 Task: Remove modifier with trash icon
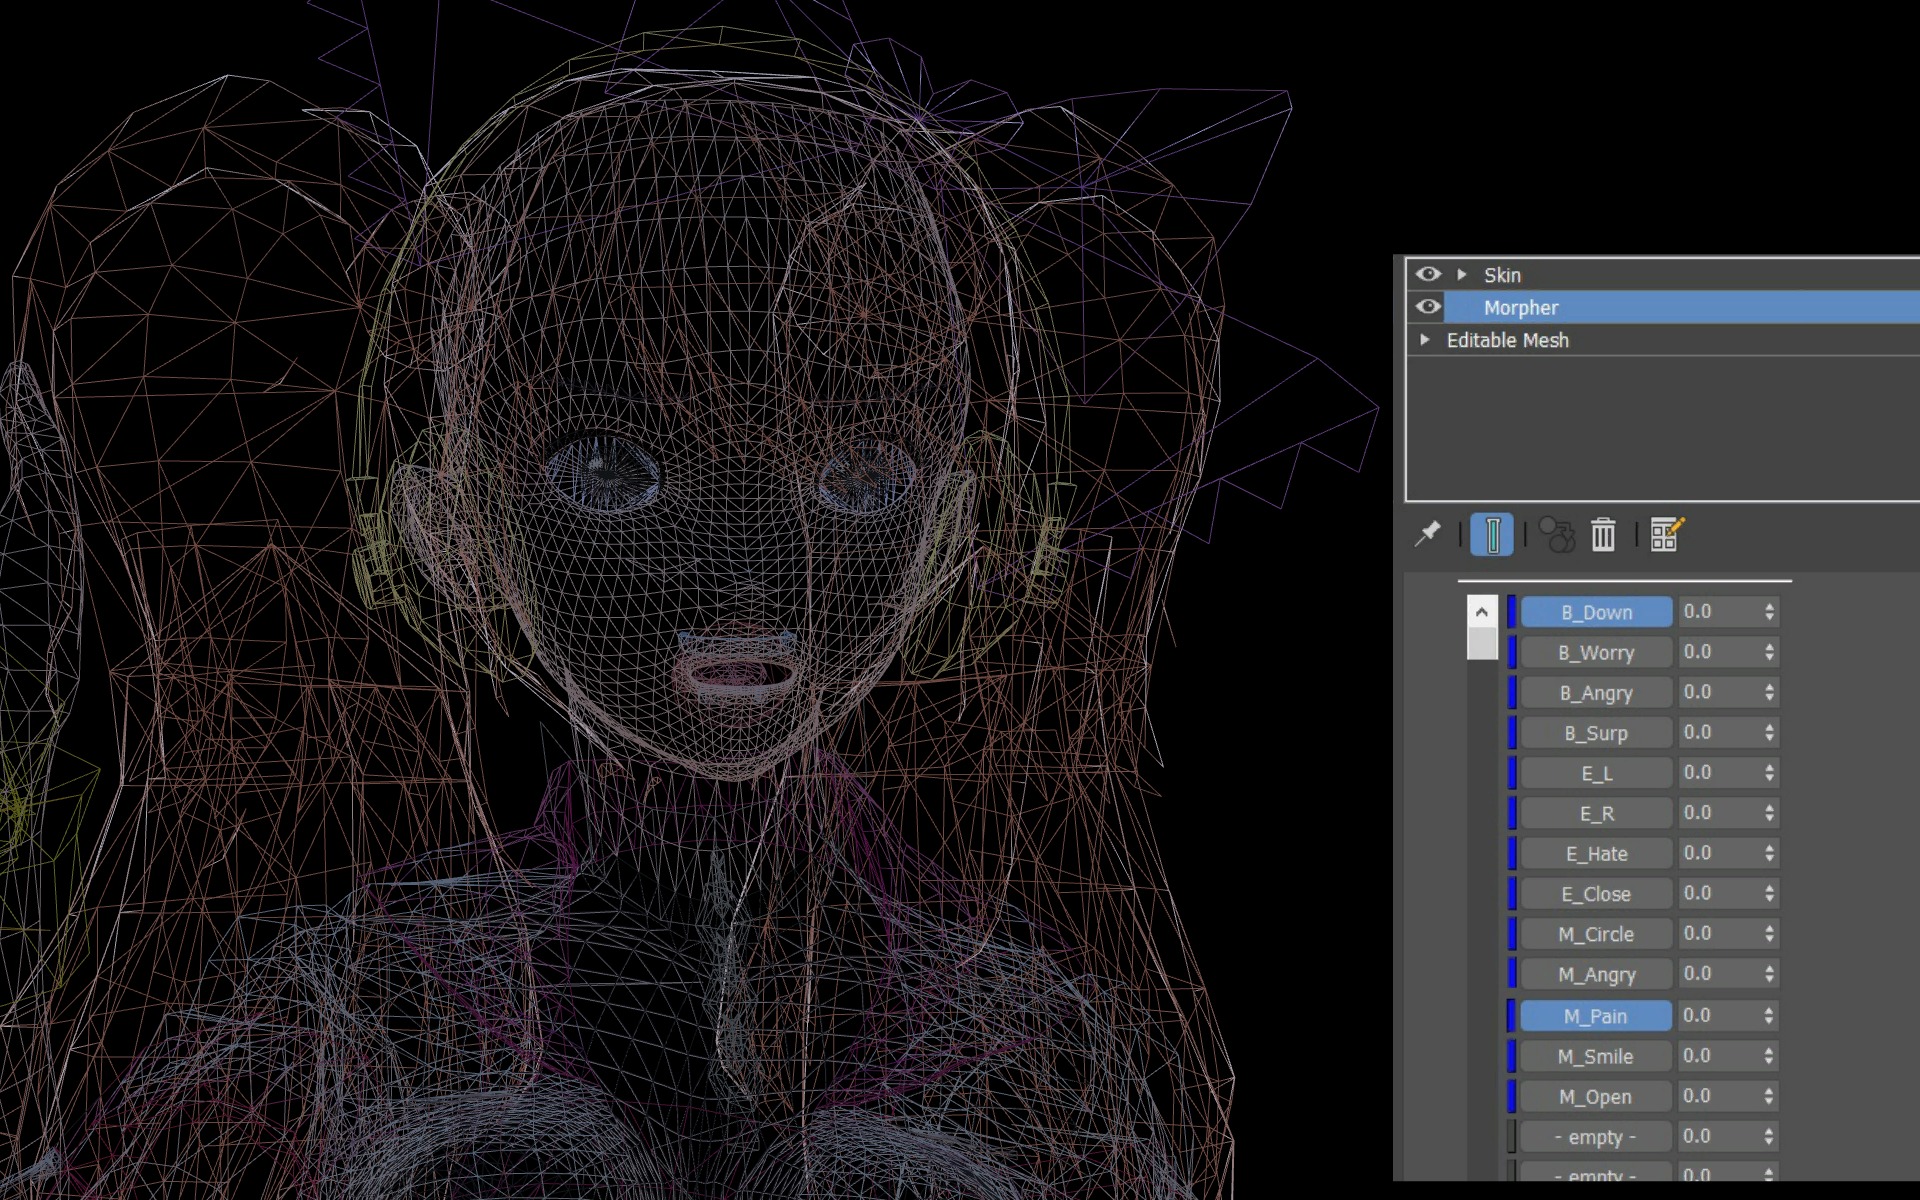1603,535
